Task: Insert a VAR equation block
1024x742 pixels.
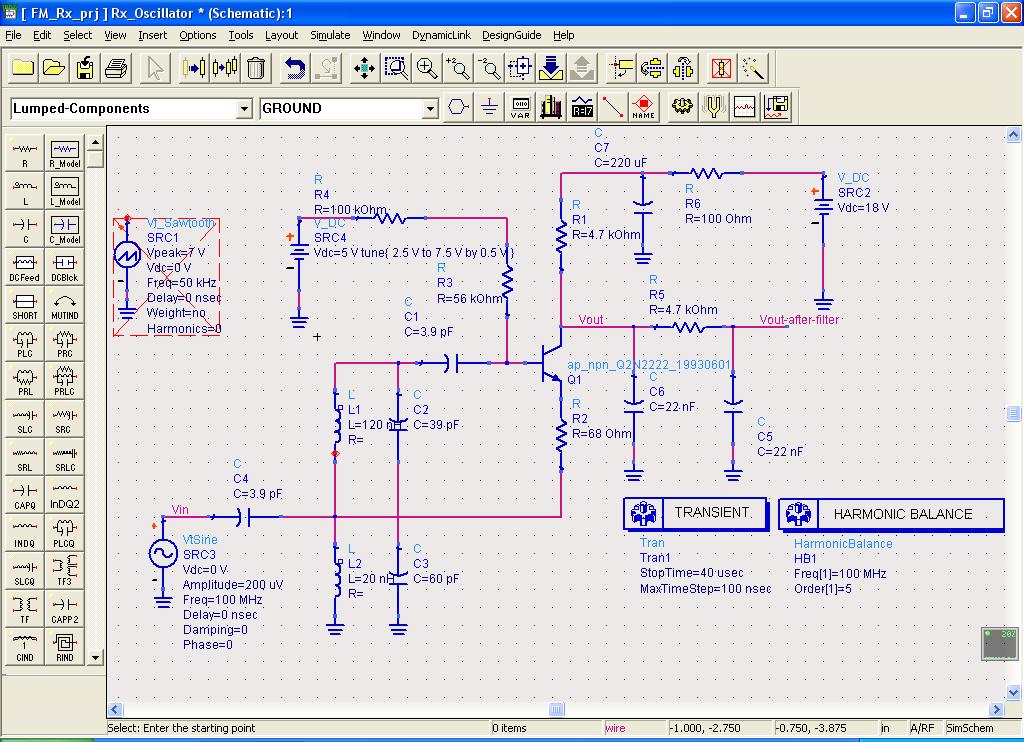Action: pos(520,106)
